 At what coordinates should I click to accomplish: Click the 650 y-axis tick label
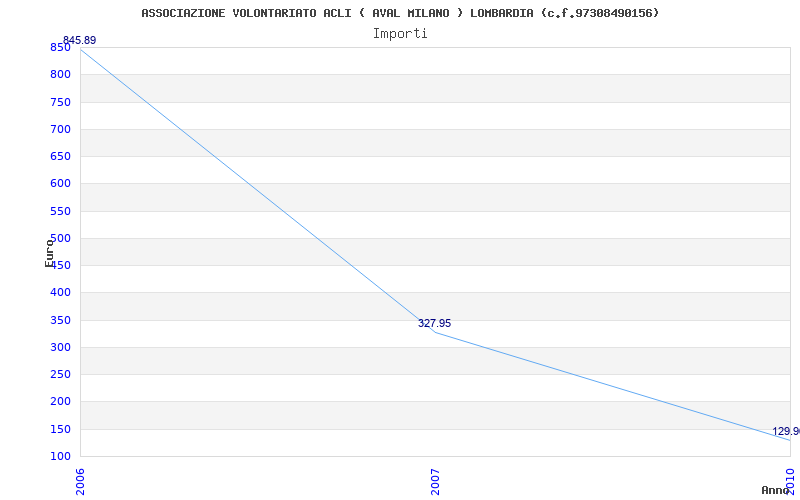point(60,156)
